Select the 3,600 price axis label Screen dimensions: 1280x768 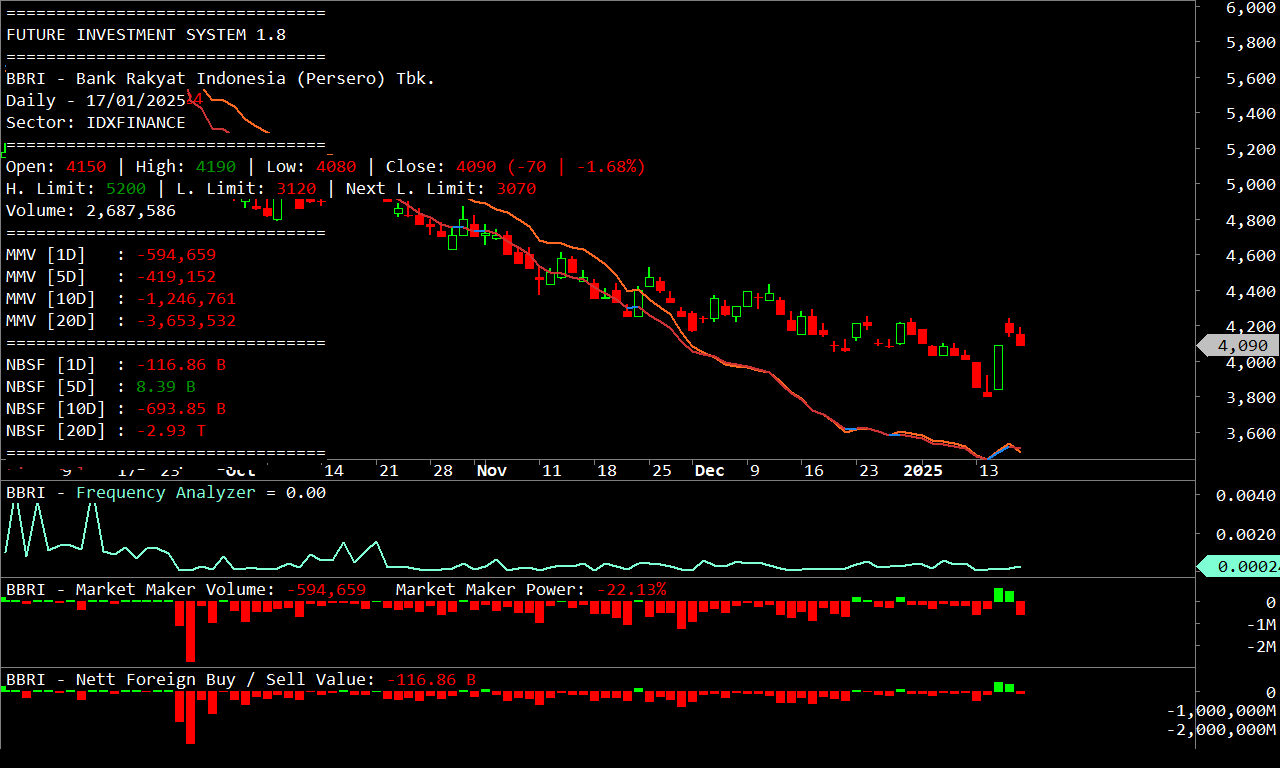(1250, 433)
